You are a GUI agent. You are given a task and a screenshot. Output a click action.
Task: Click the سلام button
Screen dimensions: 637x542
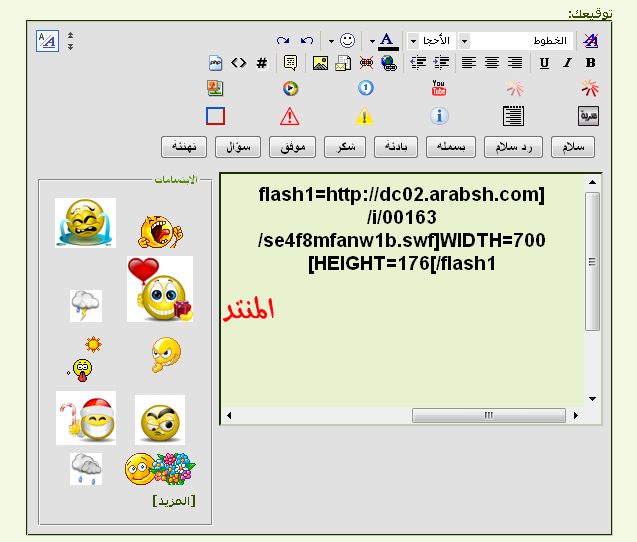point(572,147)
